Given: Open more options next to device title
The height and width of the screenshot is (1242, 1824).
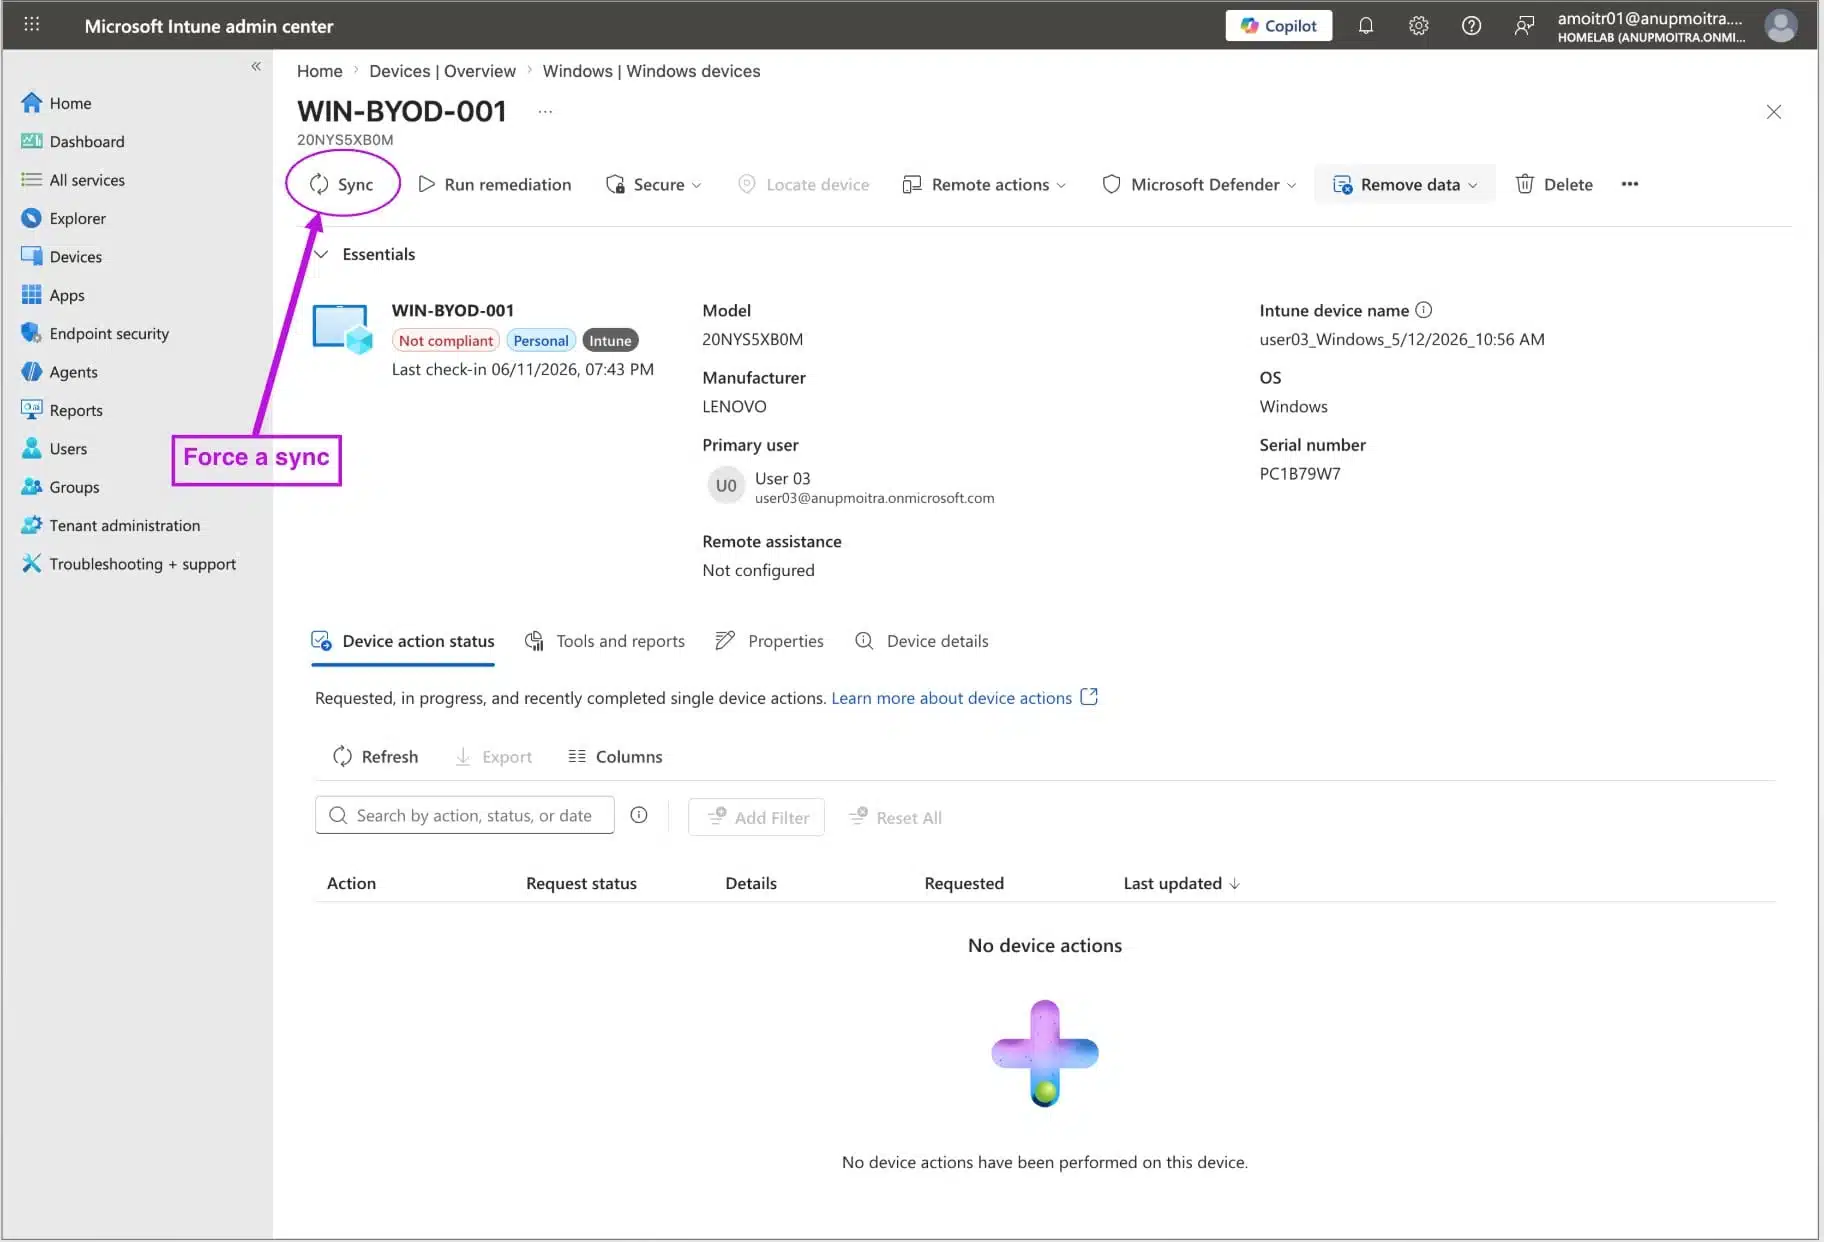Looking at the screenshot, I should (545, 111).
